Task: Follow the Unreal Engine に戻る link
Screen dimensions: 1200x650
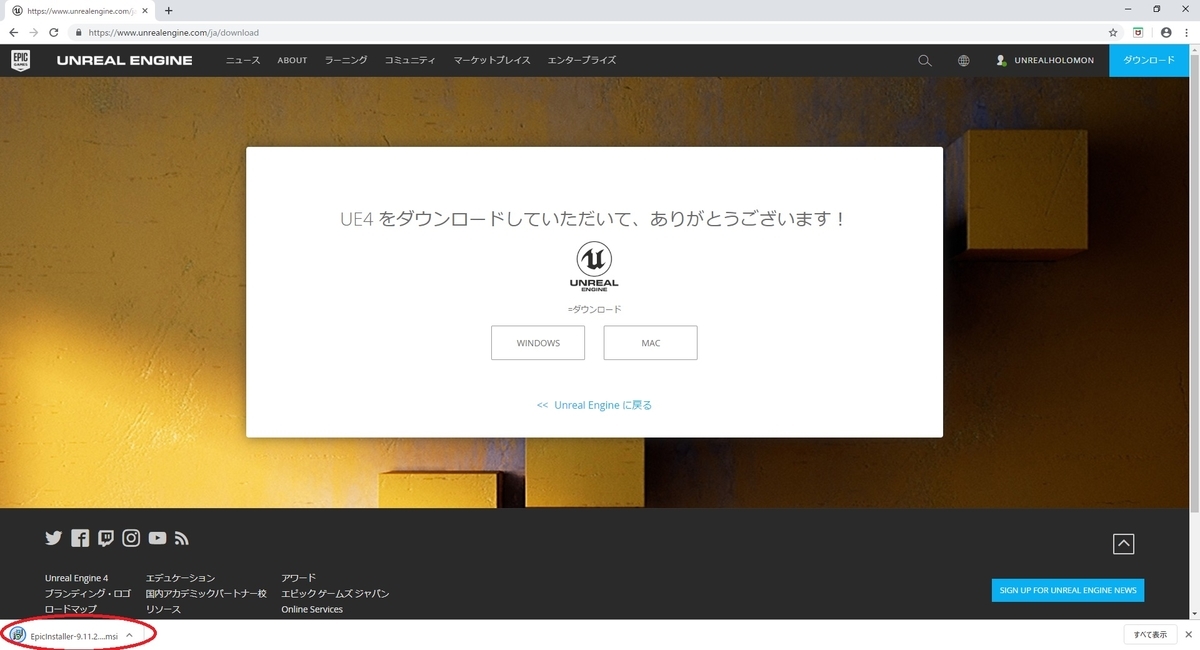Action: coord(594,404)
